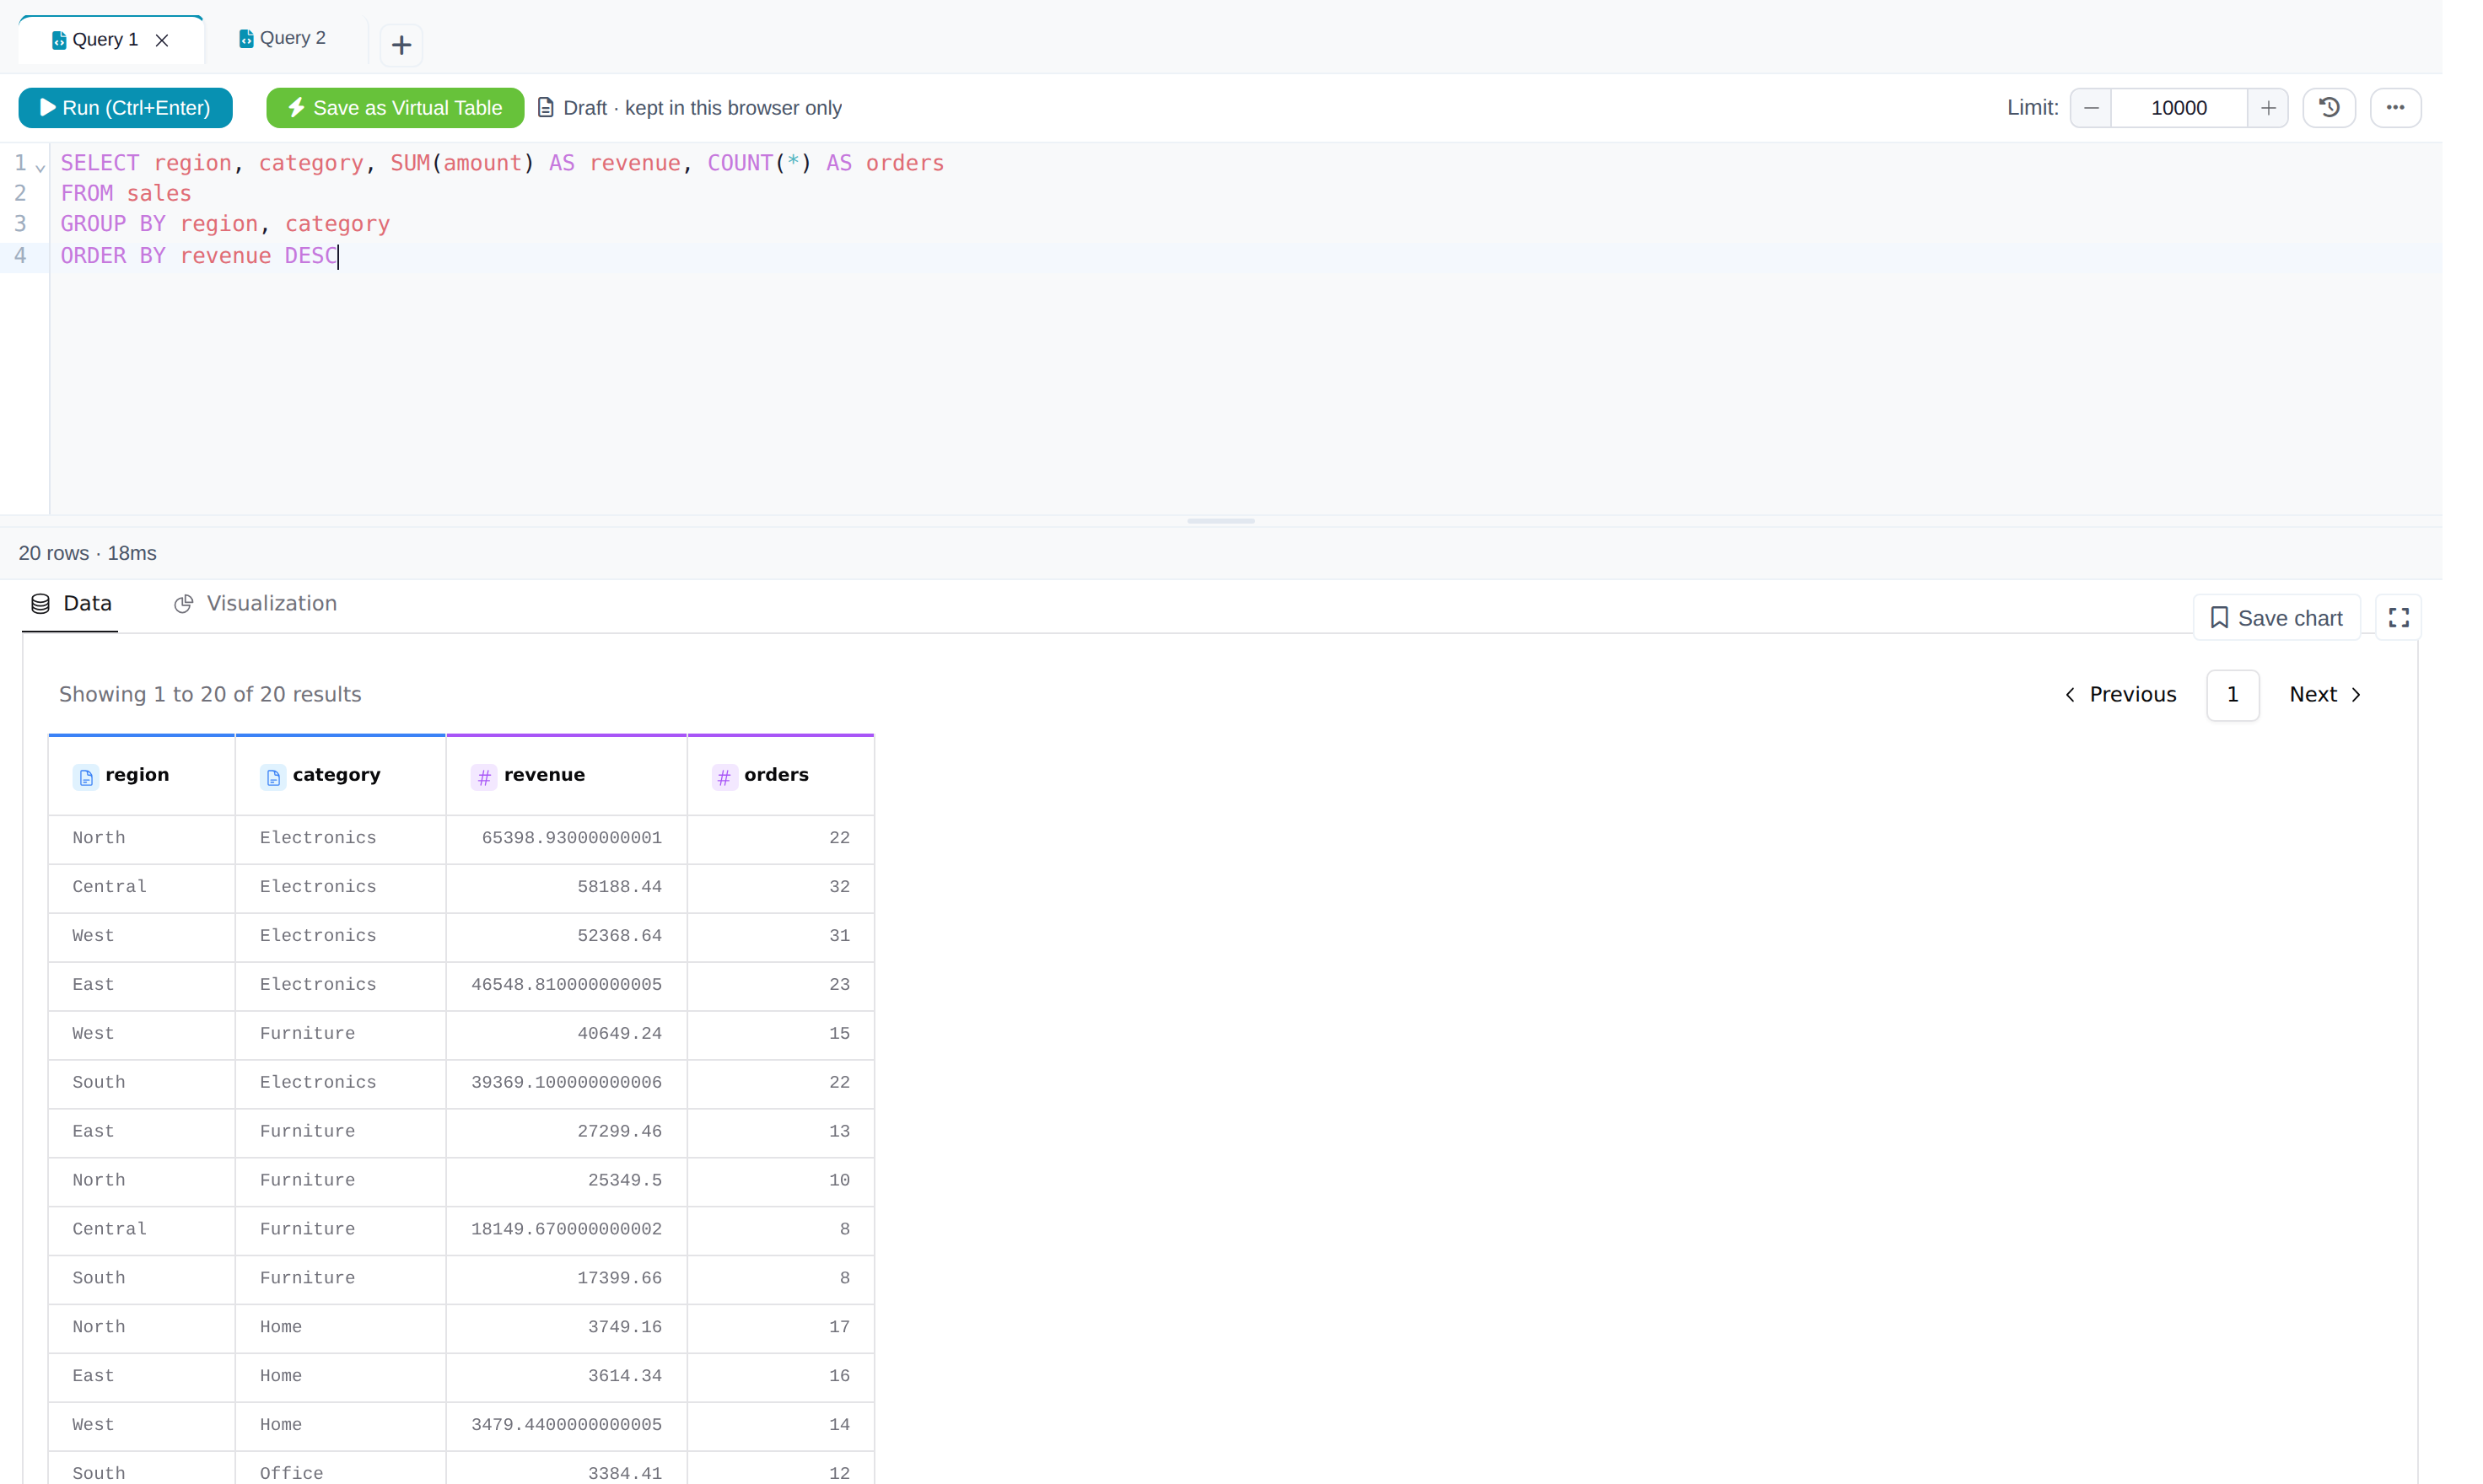The width and height of the screenshot is (2483, 1484).
Task: Click the '20 rows · 18ms' status text
Action: (88, 554)
